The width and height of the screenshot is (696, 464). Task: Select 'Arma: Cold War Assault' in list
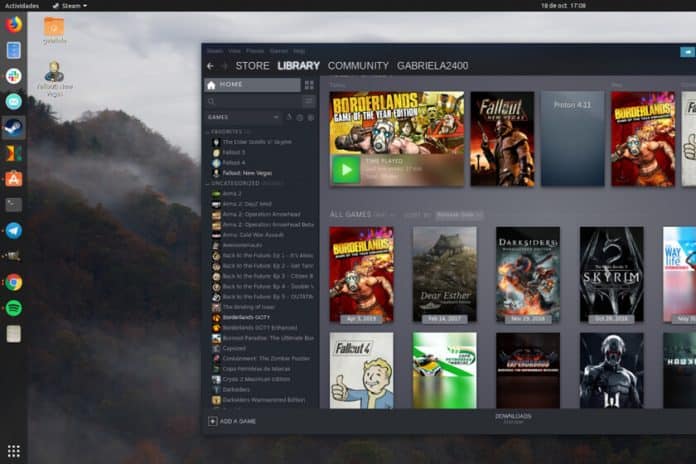(253, 235)
